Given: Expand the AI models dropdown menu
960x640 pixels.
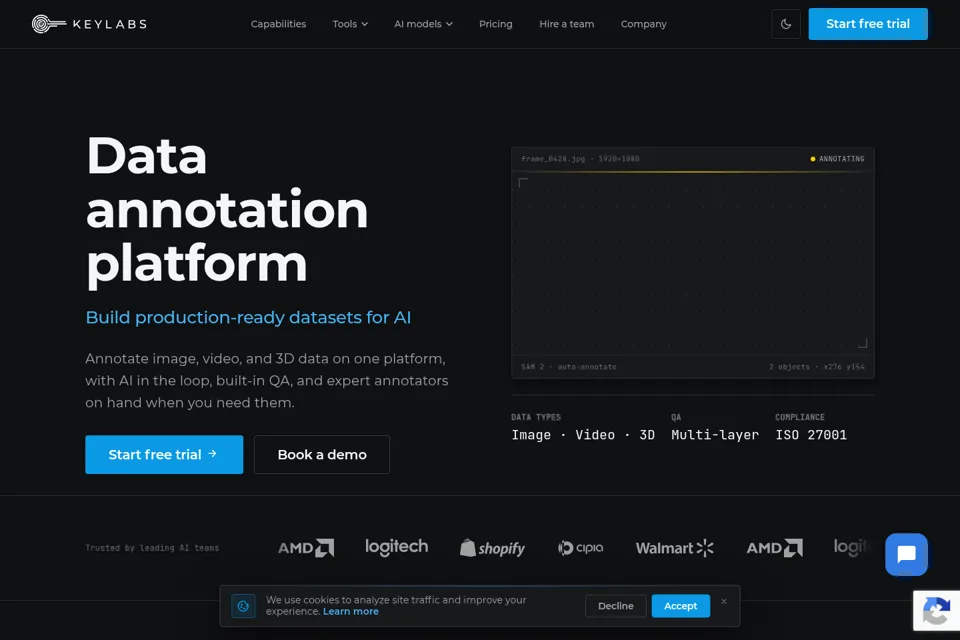Looking at the screenshot, I should (x=423, y=24).
